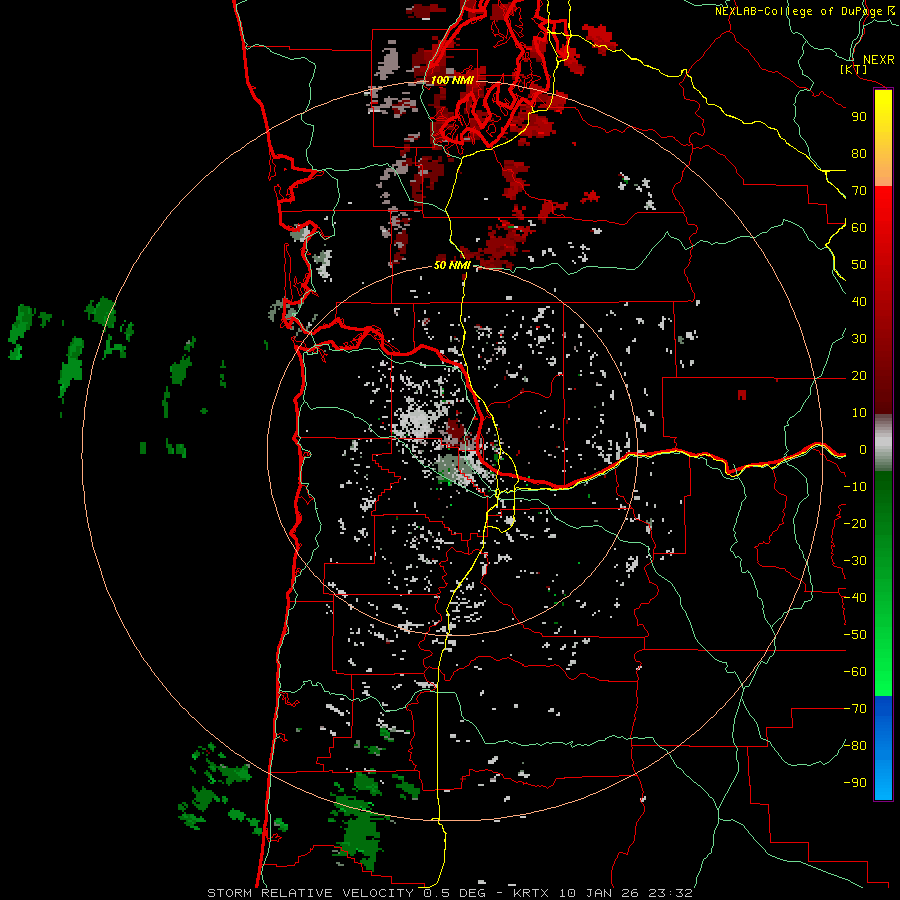The image size is (900, 900).
Task: Select the 80 value on velocity scale
Action: 859,153
